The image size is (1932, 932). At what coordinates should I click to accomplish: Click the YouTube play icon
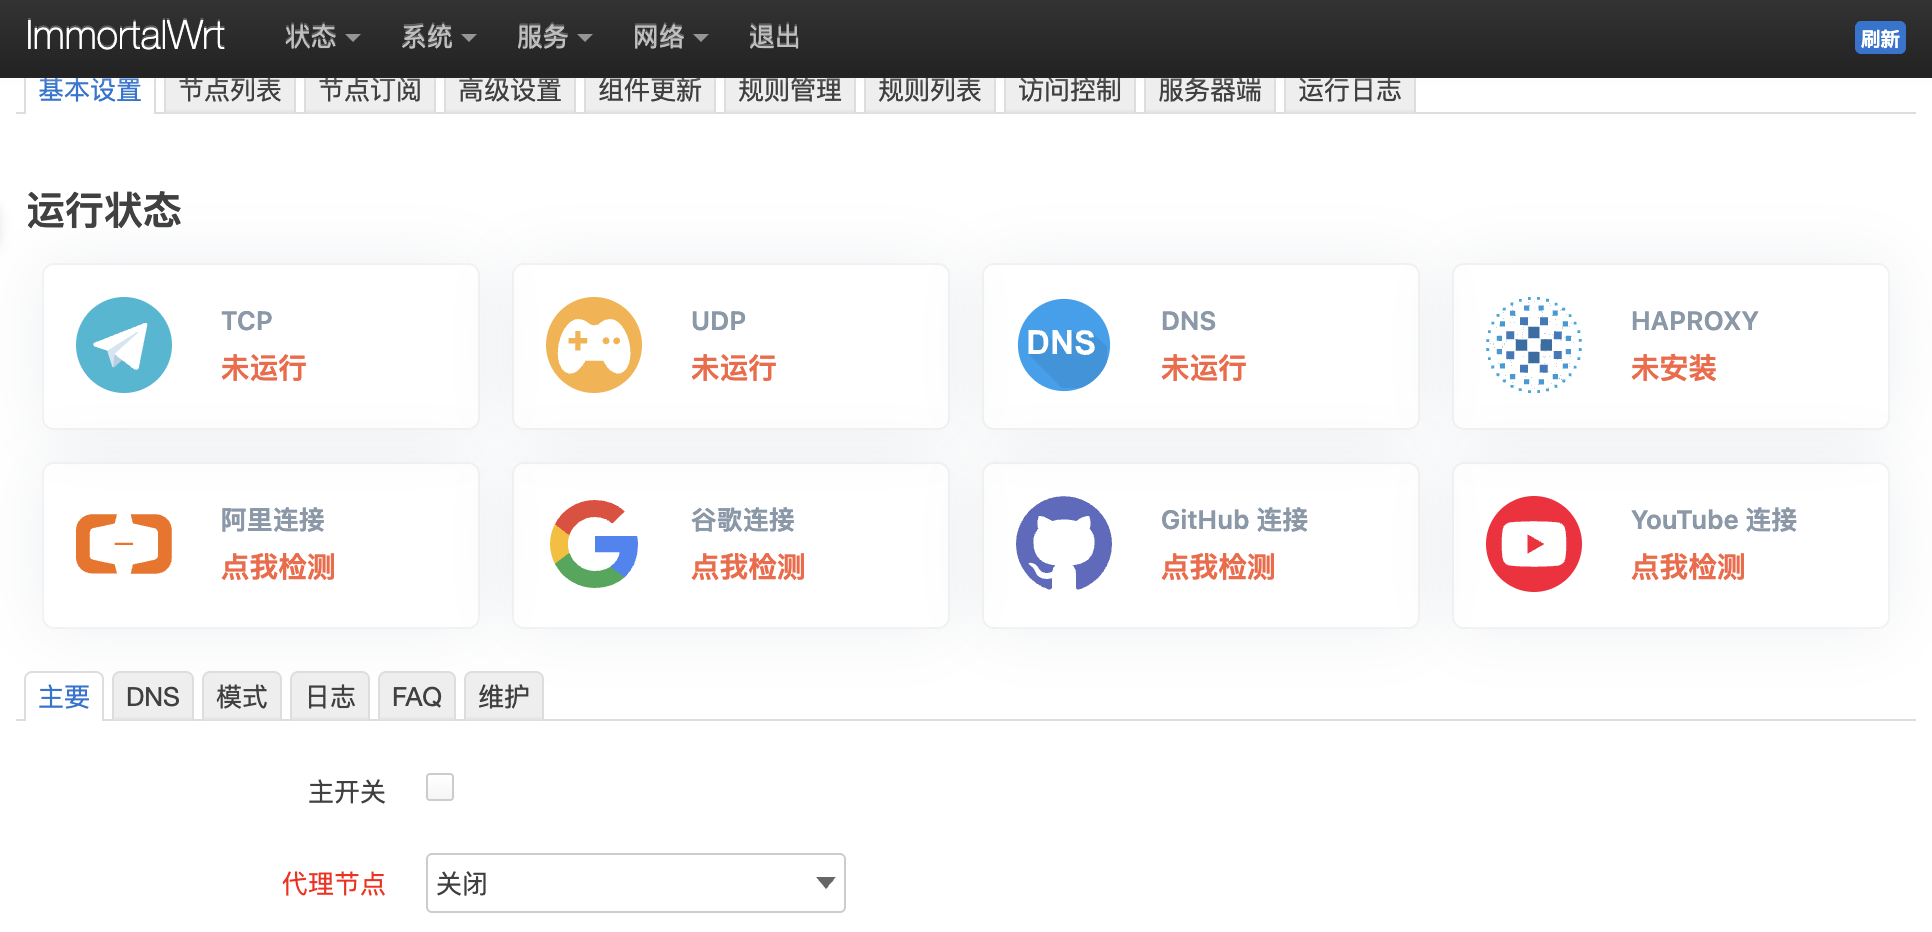[x=1534, y=544]
